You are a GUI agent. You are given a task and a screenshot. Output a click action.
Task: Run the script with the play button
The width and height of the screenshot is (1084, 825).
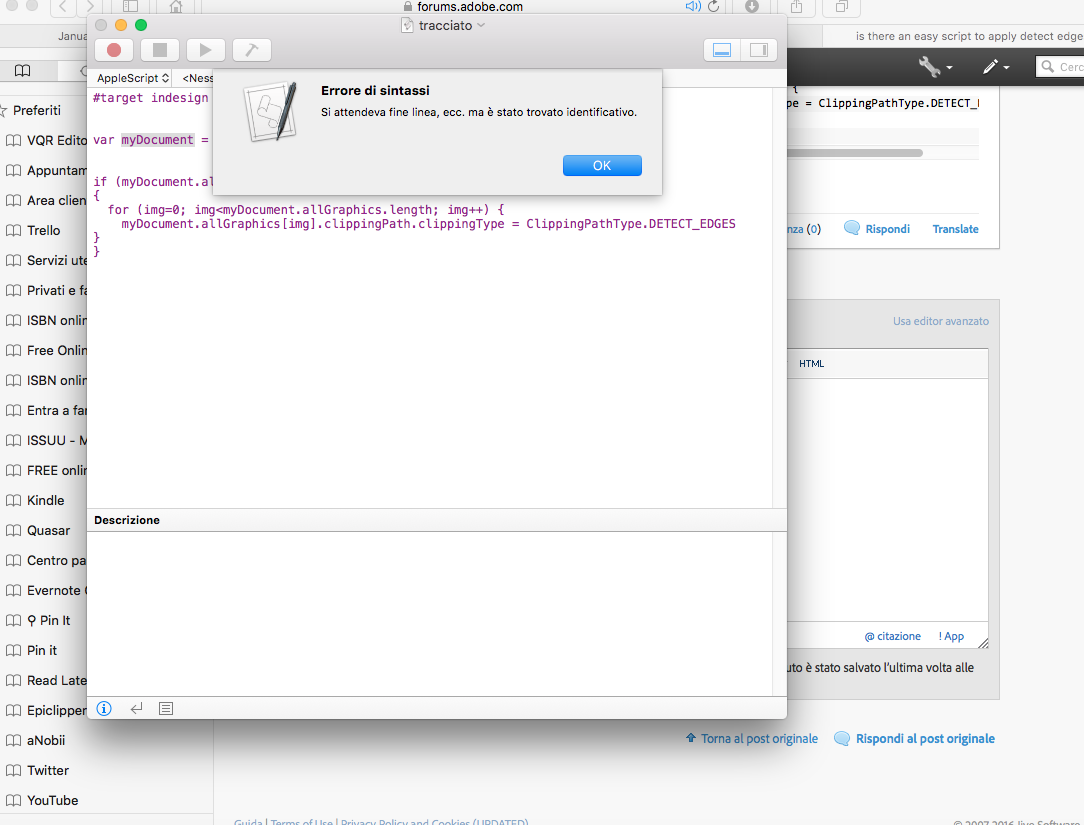(205, 50)
